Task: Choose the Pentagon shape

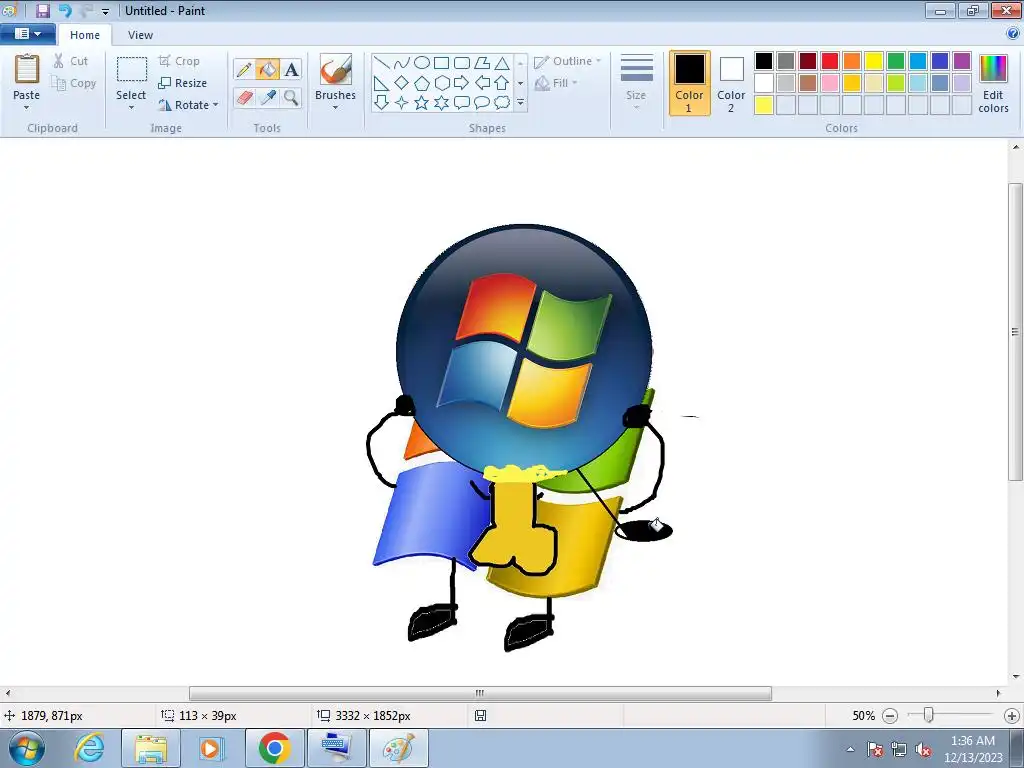Action: click(422, 83)
